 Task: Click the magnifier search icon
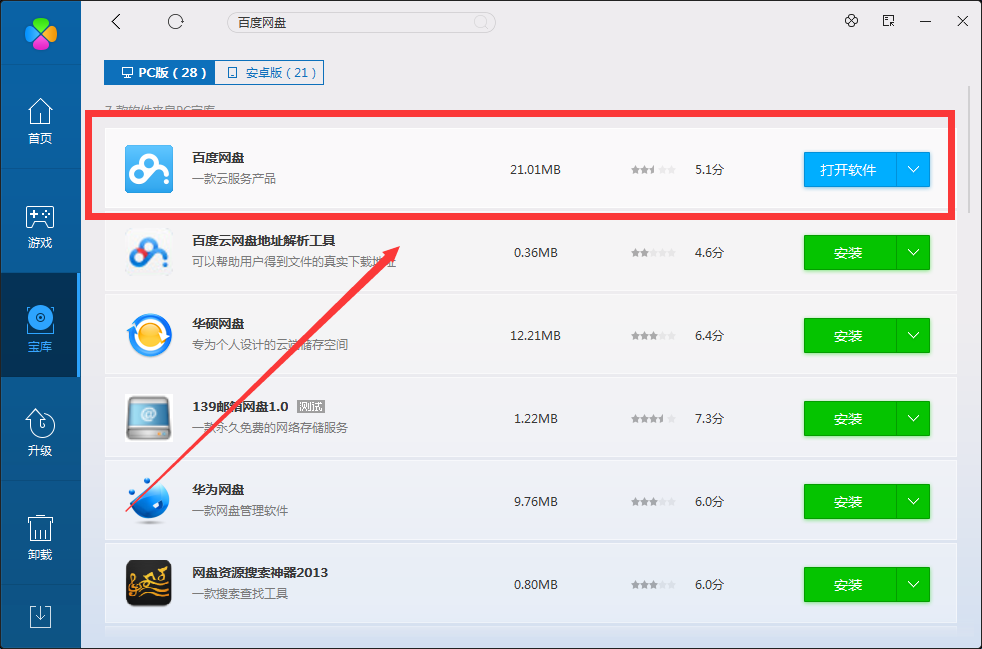pos(481,23)
